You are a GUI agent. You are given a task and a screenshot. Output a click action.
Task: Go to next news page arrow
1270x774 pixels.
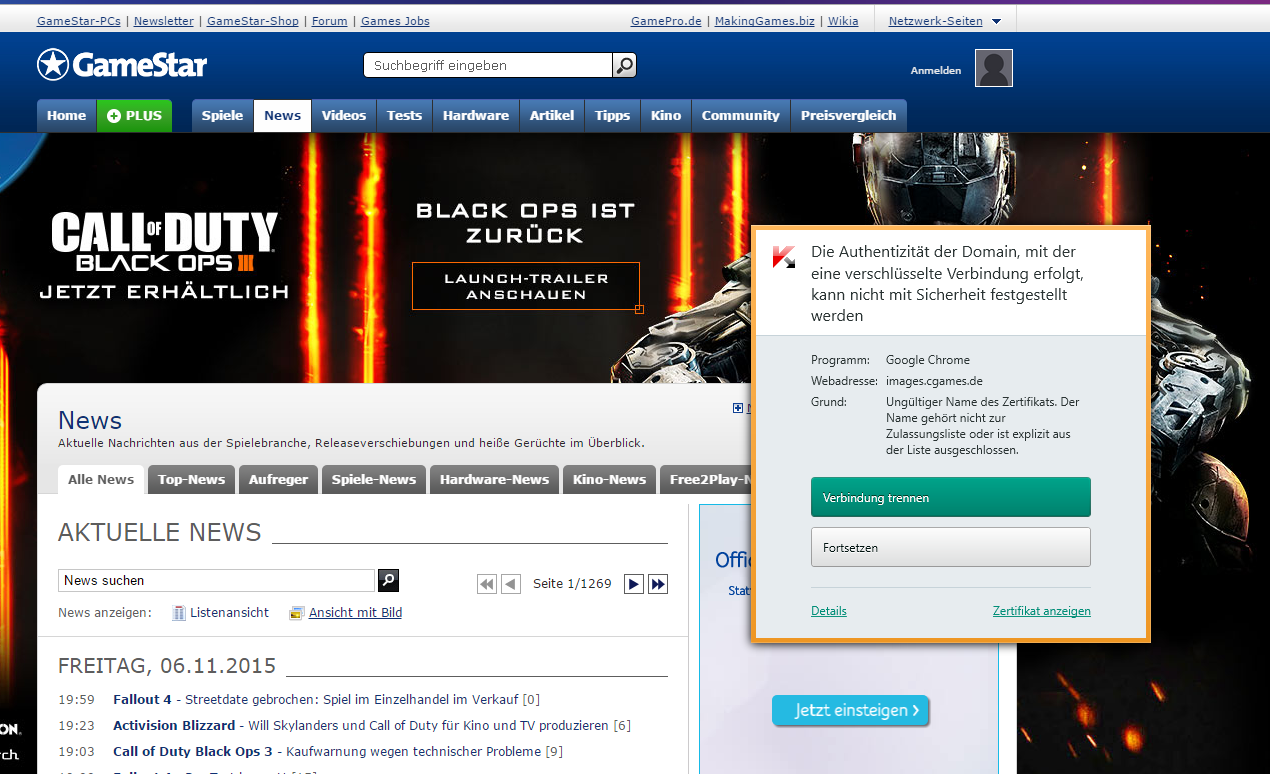tap(634, 584)
